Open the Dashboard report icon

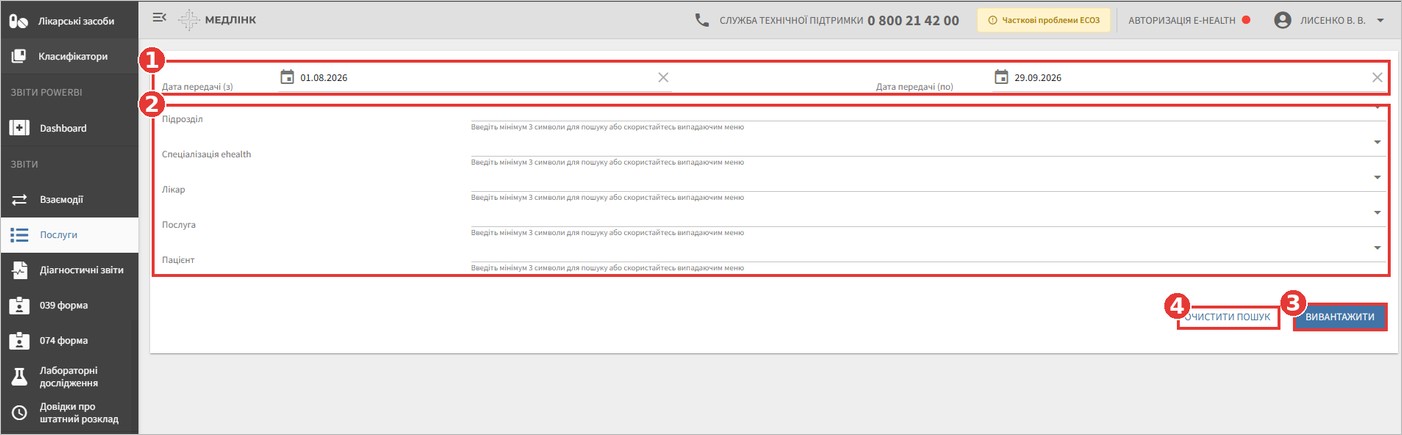pos(19,128)
